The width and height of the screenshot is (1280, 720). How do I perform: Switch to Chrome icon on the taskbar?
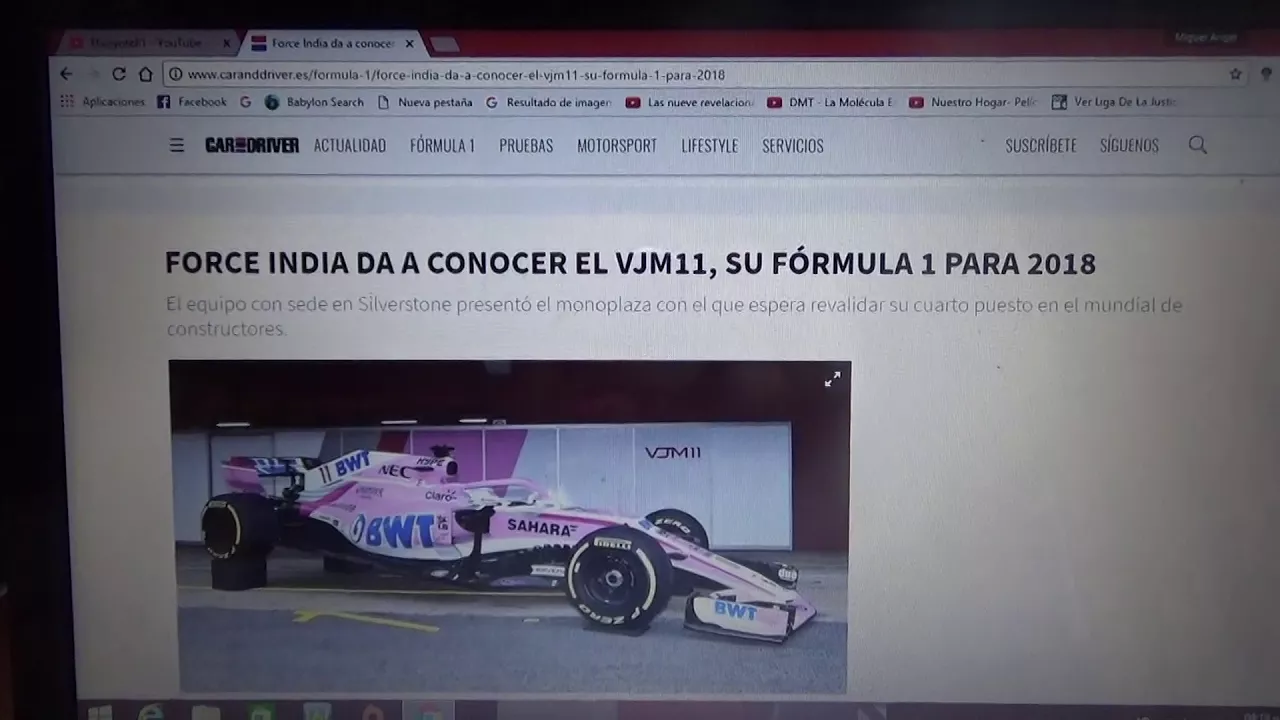pyautogui.click(x=429, y=712)
